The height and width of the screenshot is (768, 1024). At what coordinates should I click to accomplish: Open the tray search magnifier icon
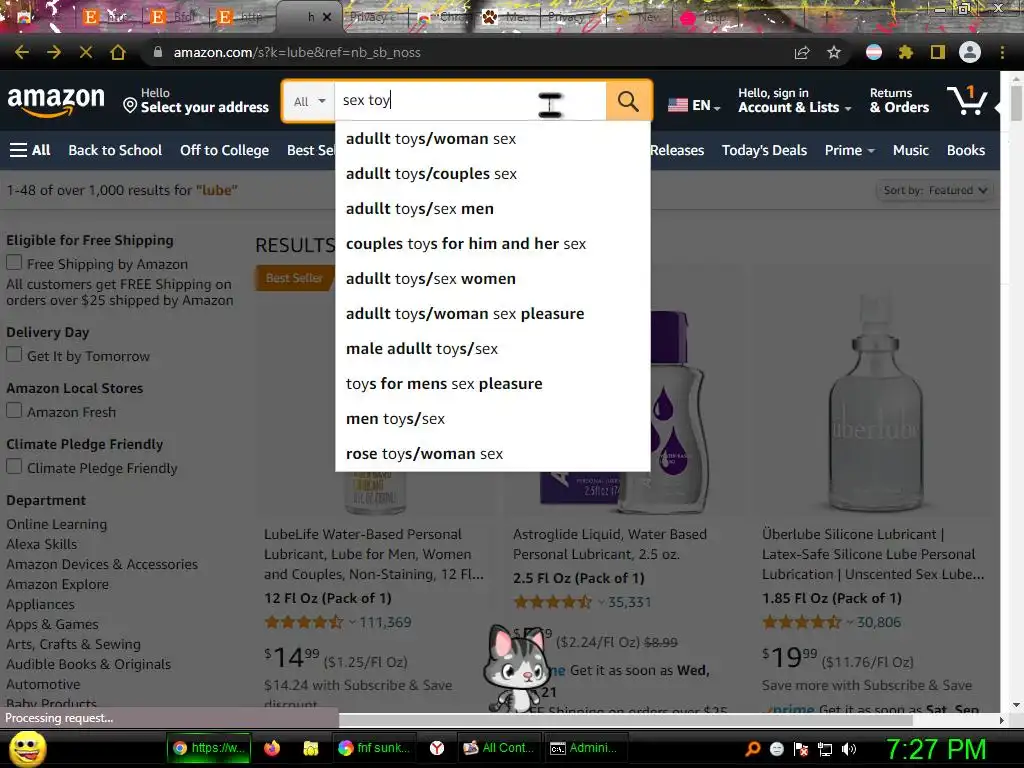tap(752, 748)
